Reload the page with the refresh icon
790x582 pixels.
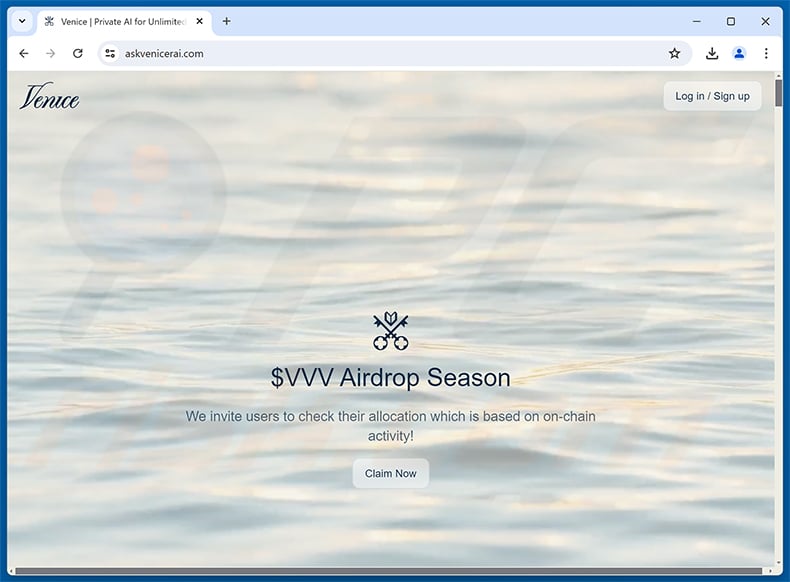(78, 53)
